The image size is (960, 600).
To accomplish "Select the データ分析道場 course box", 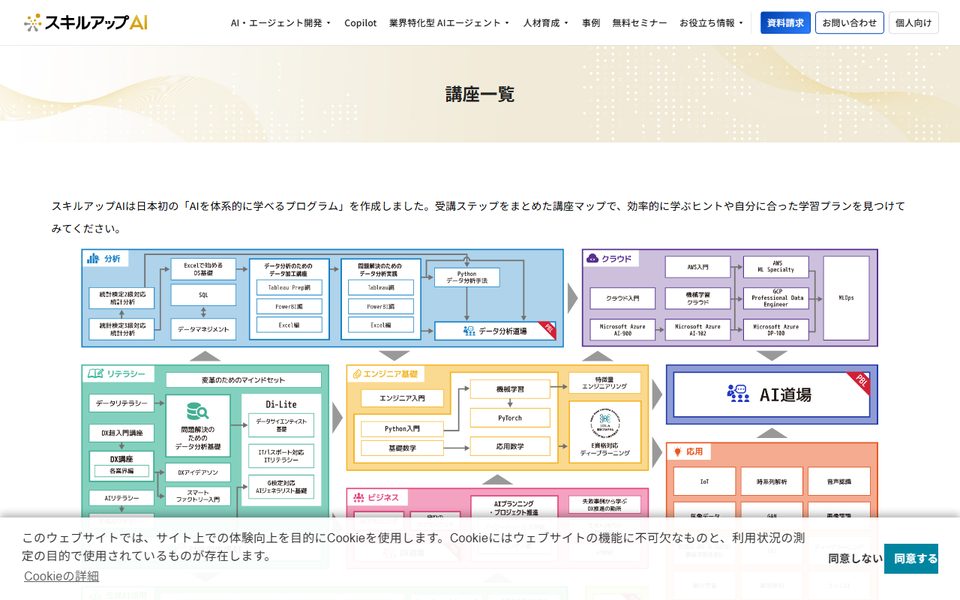I will click(495, 331).
